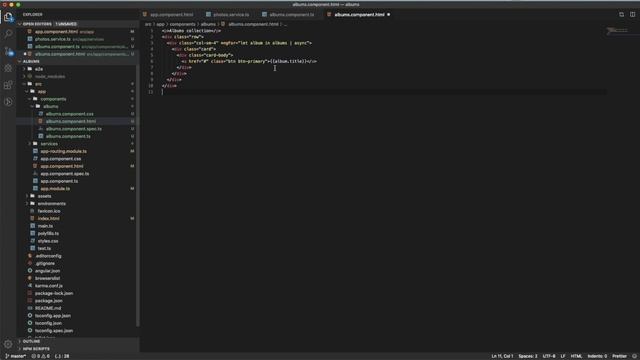Click the file icon of albums.component.css
640x360 pixels.
pyautogui.click(x=41, y=114)
